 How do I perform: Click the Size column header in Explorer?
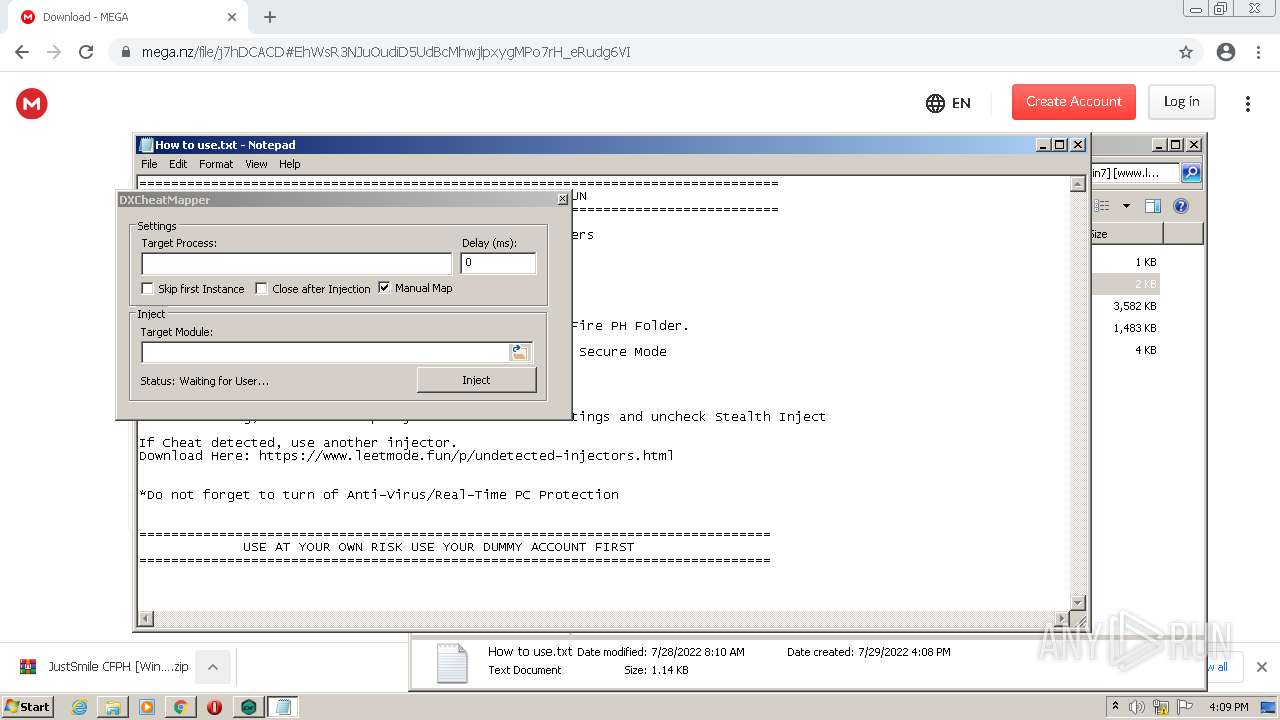click(1126, 234)
